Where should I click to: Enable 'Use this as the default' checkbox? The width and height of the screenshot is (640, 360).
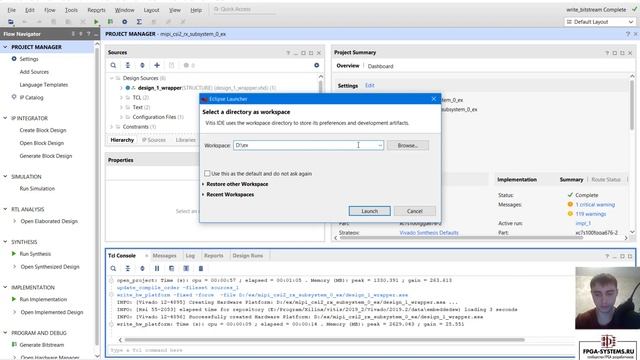point(207,173)
